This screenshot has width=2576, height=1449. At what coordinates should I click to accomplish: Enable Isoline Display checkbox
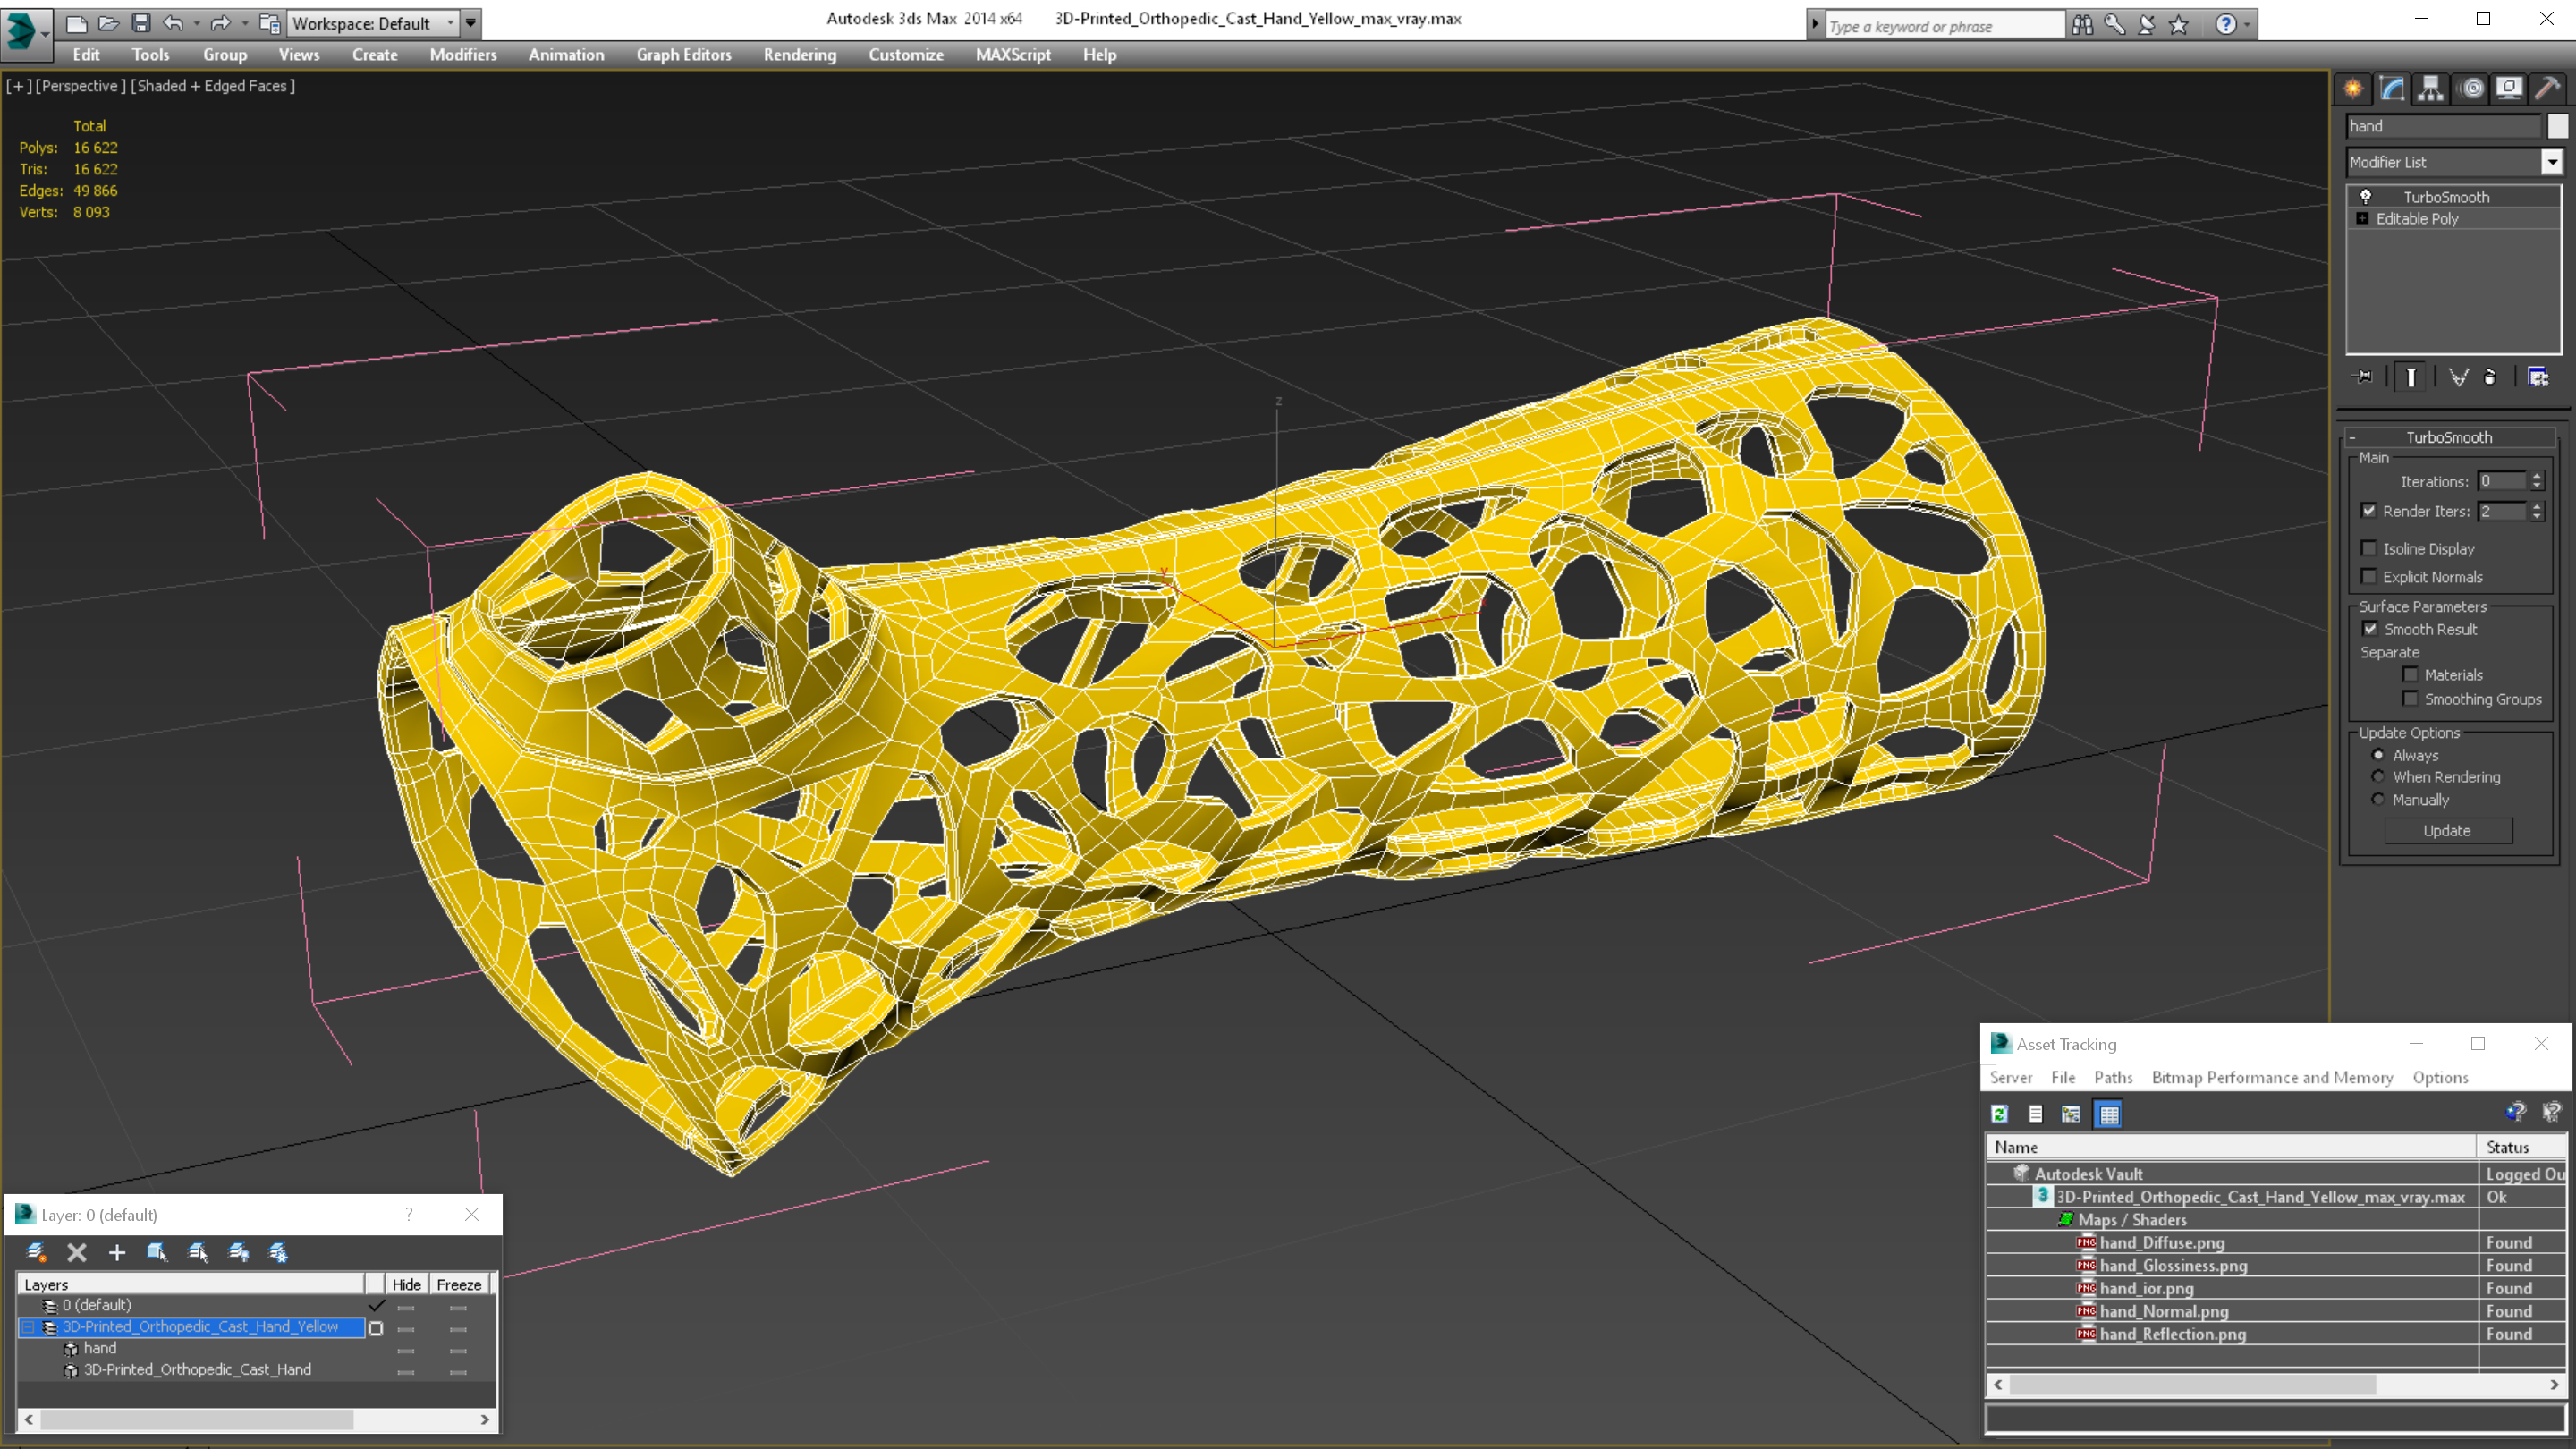click(2368, 548)
